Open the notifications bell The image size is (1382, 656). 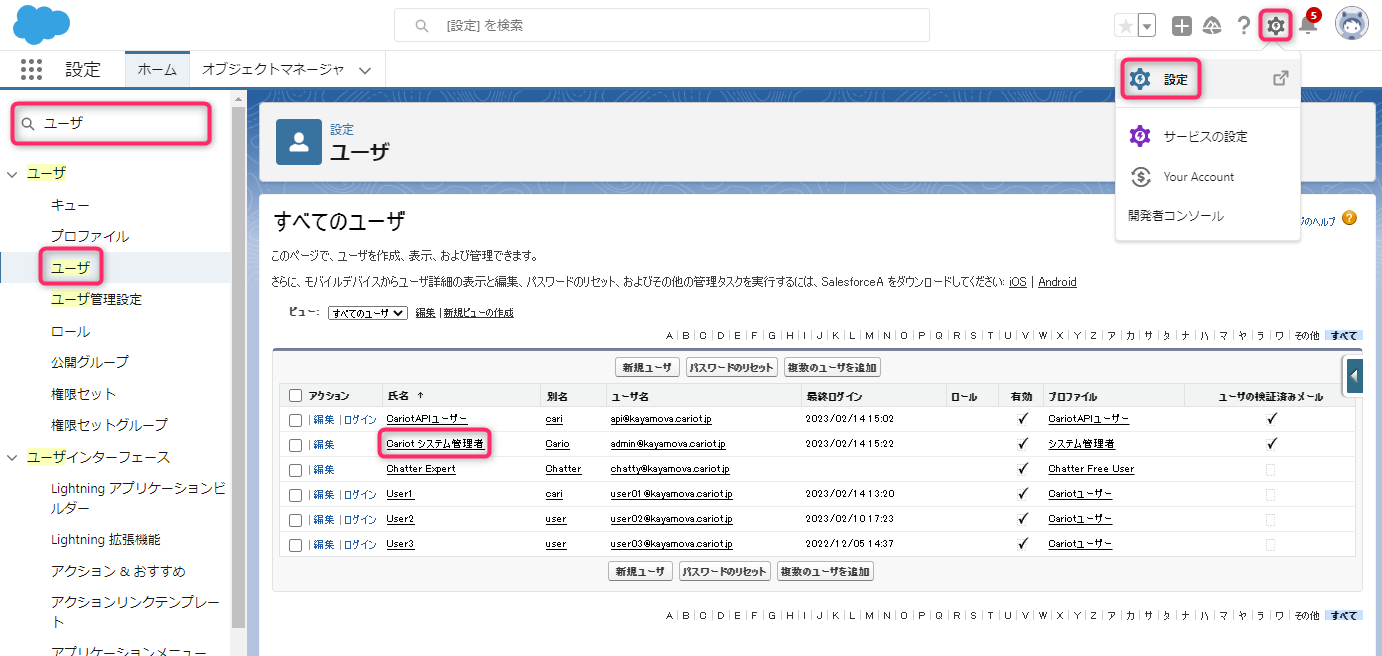point(1307,26)
